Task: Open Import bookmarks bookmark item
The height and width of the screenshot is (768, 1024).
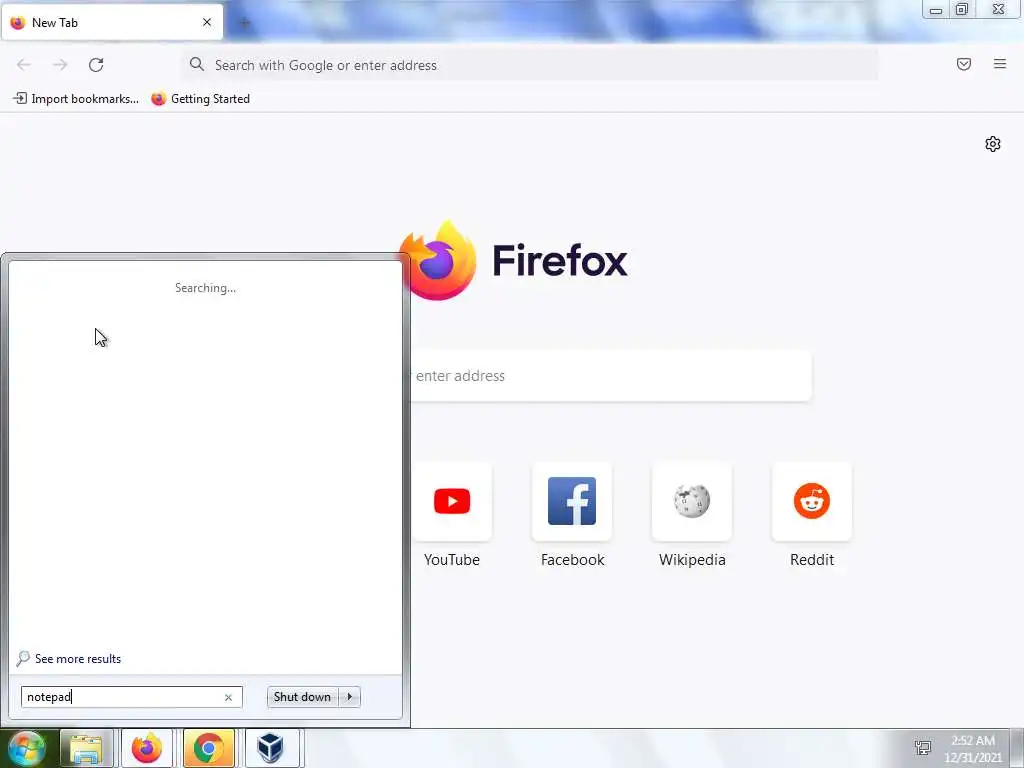Action: (76, 99)
